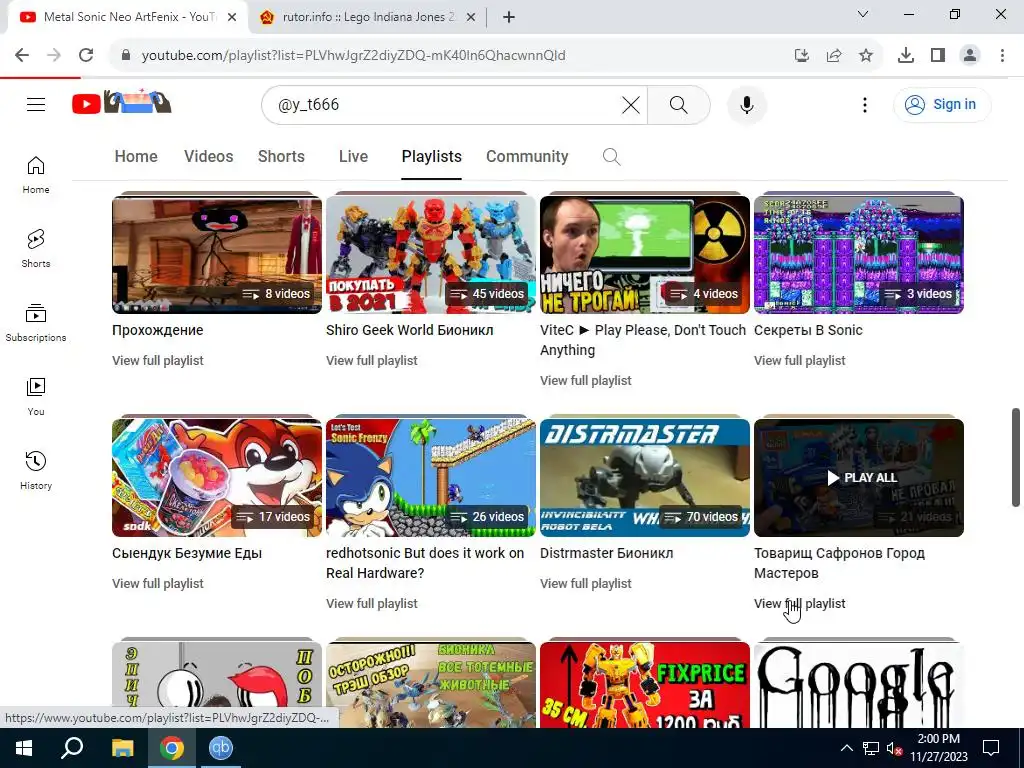Viewport: 1024px width, 768px height.
Task: View full playlist under Shiro Geek World
Action: pos(372,360)
